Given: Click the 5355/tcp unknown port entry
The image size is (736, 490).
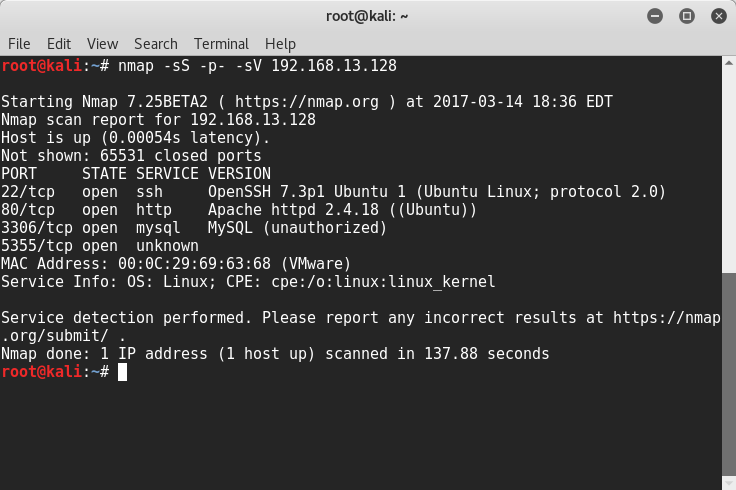Looking at the screenshot, I should pos(34,246).
